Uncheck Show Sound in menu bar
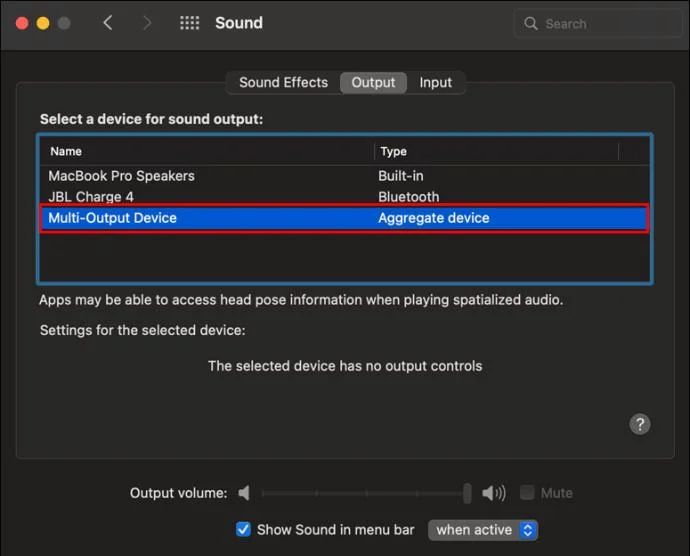The height and width of the screenshot is (556, 690). (243, 529)
